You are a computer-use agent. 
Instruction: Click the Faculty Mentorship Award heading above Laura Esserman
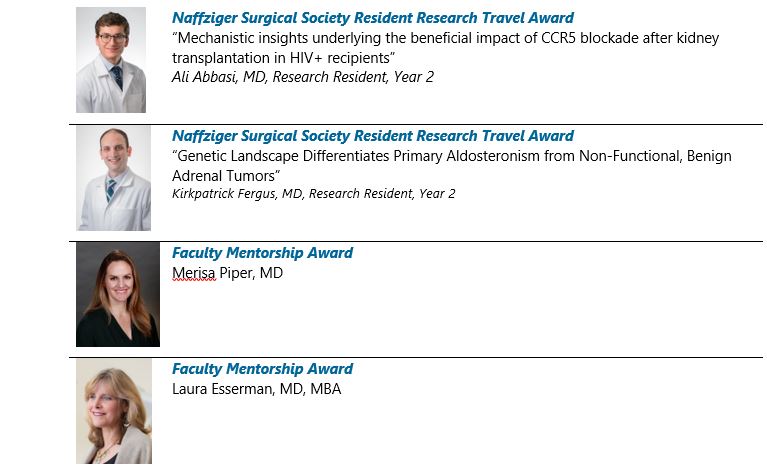262,369
